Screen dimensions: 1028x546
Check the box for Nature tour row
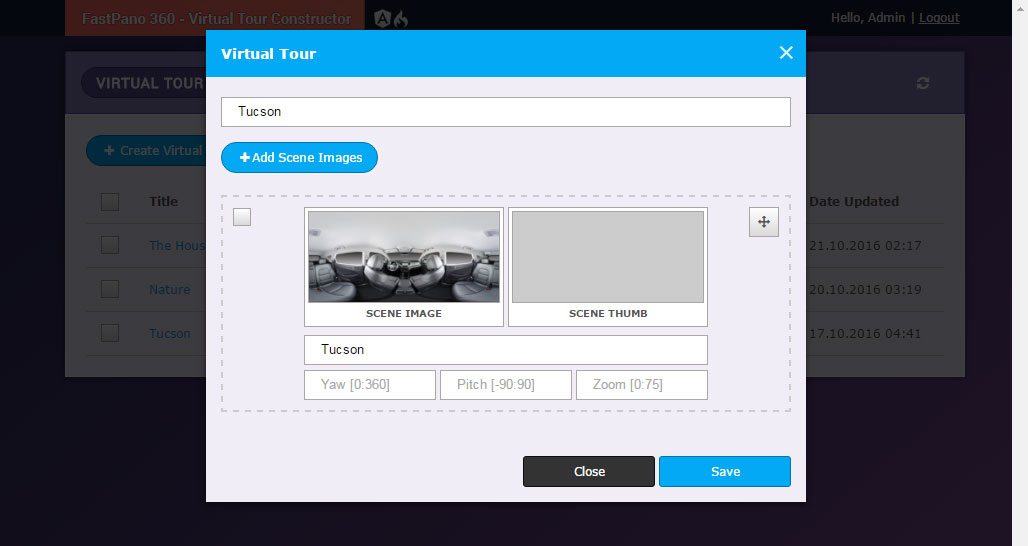tap(110, 290)
